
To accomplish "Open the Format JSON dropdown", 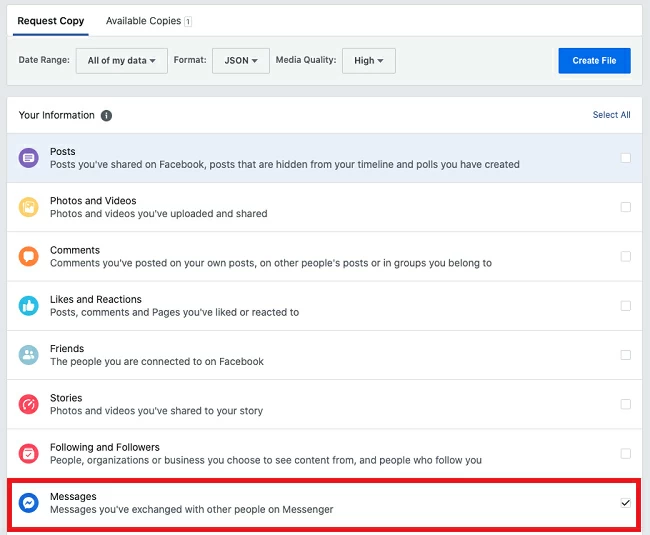I will click(241, 61).
